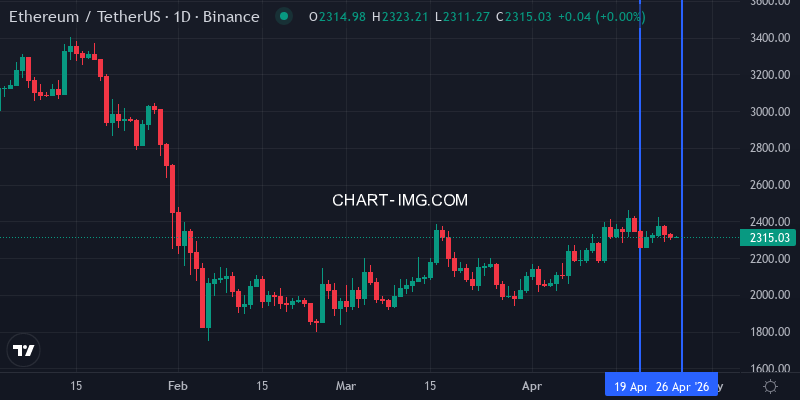The image size is (800, 400).
Task: Click the 1800.00 price axis label
Action: coord(770,332)
